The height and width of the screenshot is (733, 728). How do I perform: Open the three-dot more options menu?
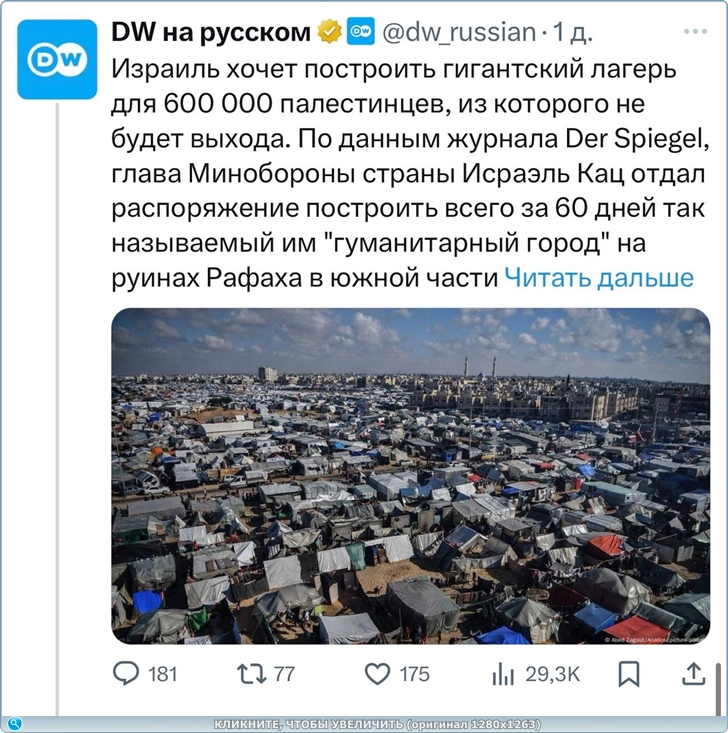[x=695, y=31]
